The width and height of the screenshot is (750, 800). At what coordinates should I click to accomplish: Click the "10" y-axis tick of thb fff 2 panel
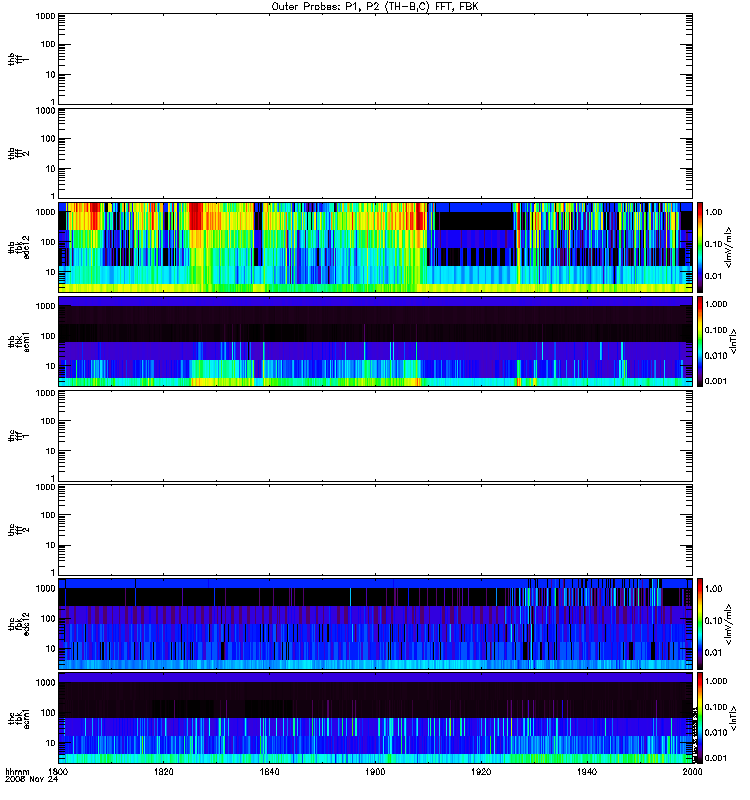coord(51,169)
